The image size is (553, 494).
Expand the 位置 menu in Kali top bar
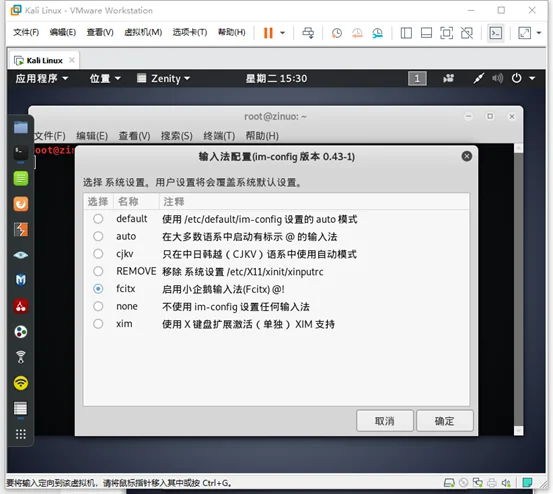[x=105, y=78]
